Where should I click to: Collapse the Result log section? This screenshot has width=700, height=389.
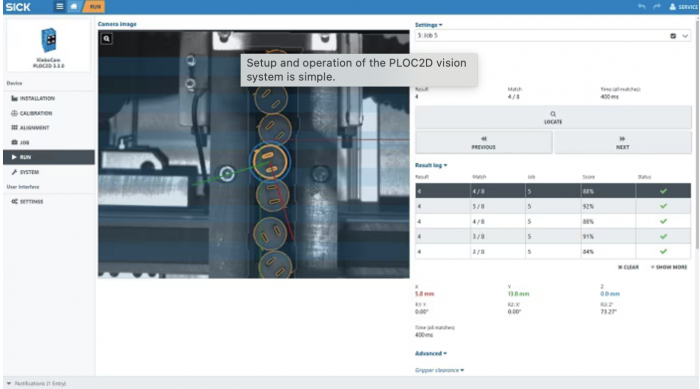(431, 165)
